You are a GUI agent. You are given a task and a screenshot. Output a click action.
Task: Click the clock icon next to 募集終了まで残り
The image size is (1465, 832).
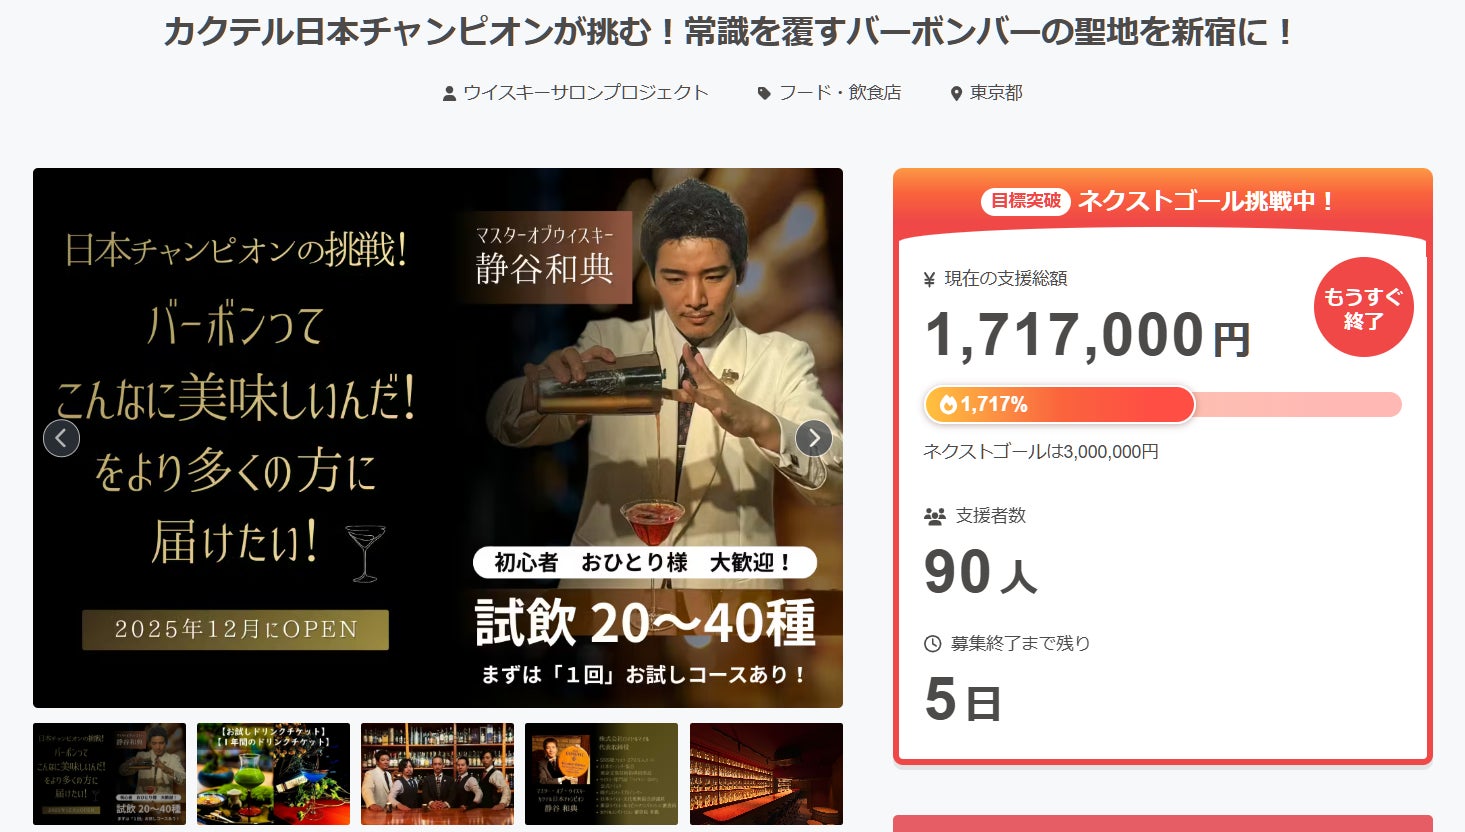coord(932,644)
